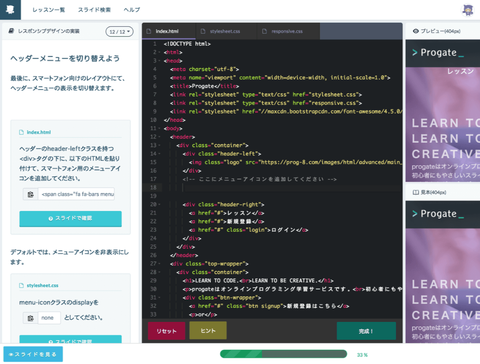Click the DOCTYPE html text on line 1
The width and height of the screenshot is (480, 364).
[x=187, y=44]
